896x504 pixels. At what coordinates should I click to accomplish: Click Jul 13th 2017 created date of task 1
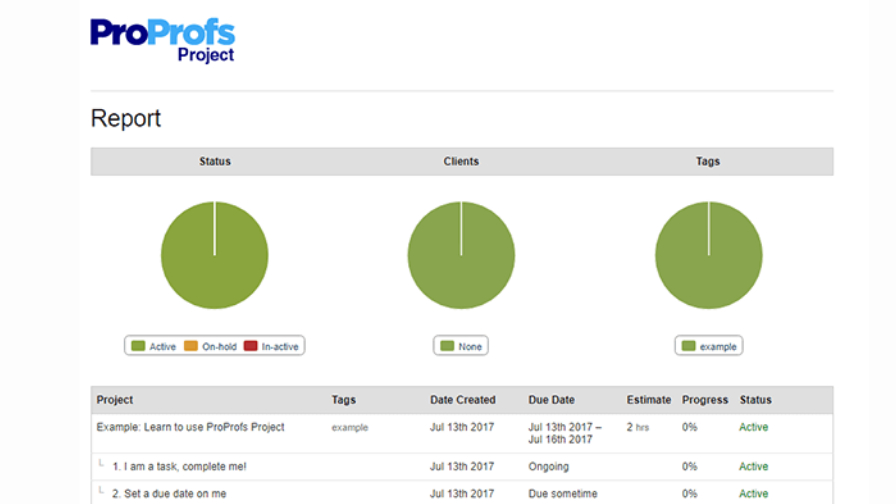tap(462, 466)
